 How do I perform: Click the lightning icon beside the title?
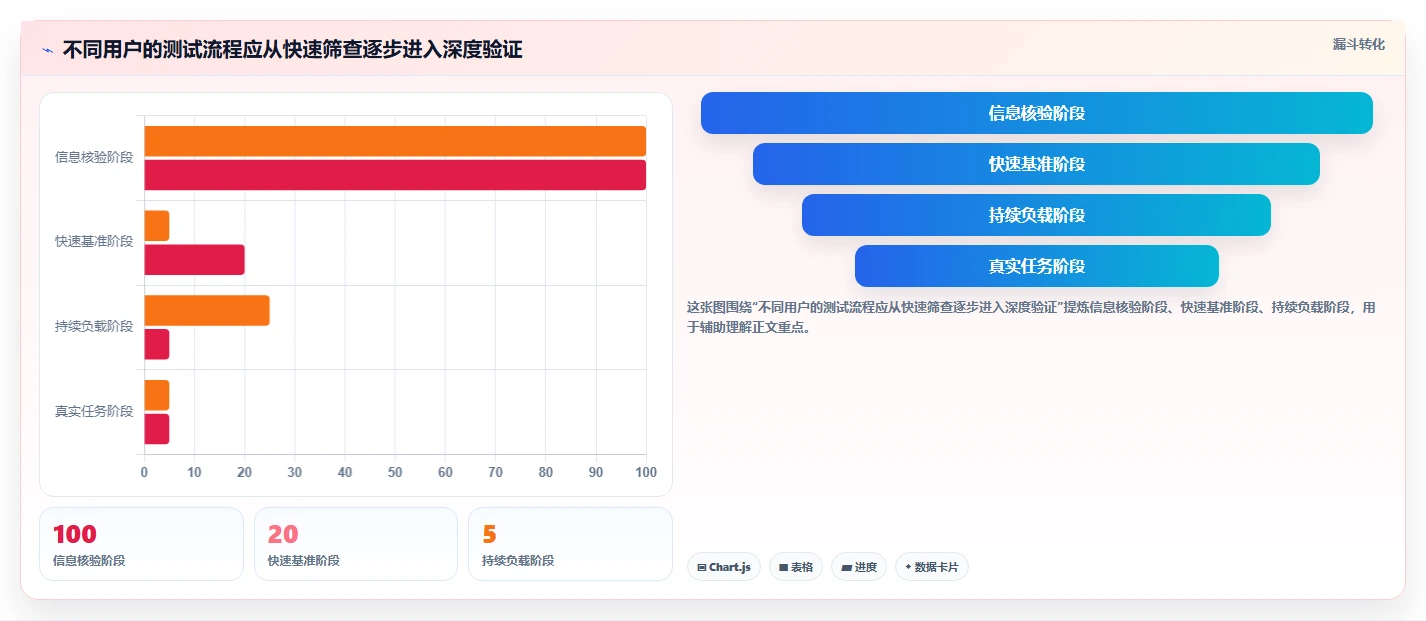click(47, 50)
